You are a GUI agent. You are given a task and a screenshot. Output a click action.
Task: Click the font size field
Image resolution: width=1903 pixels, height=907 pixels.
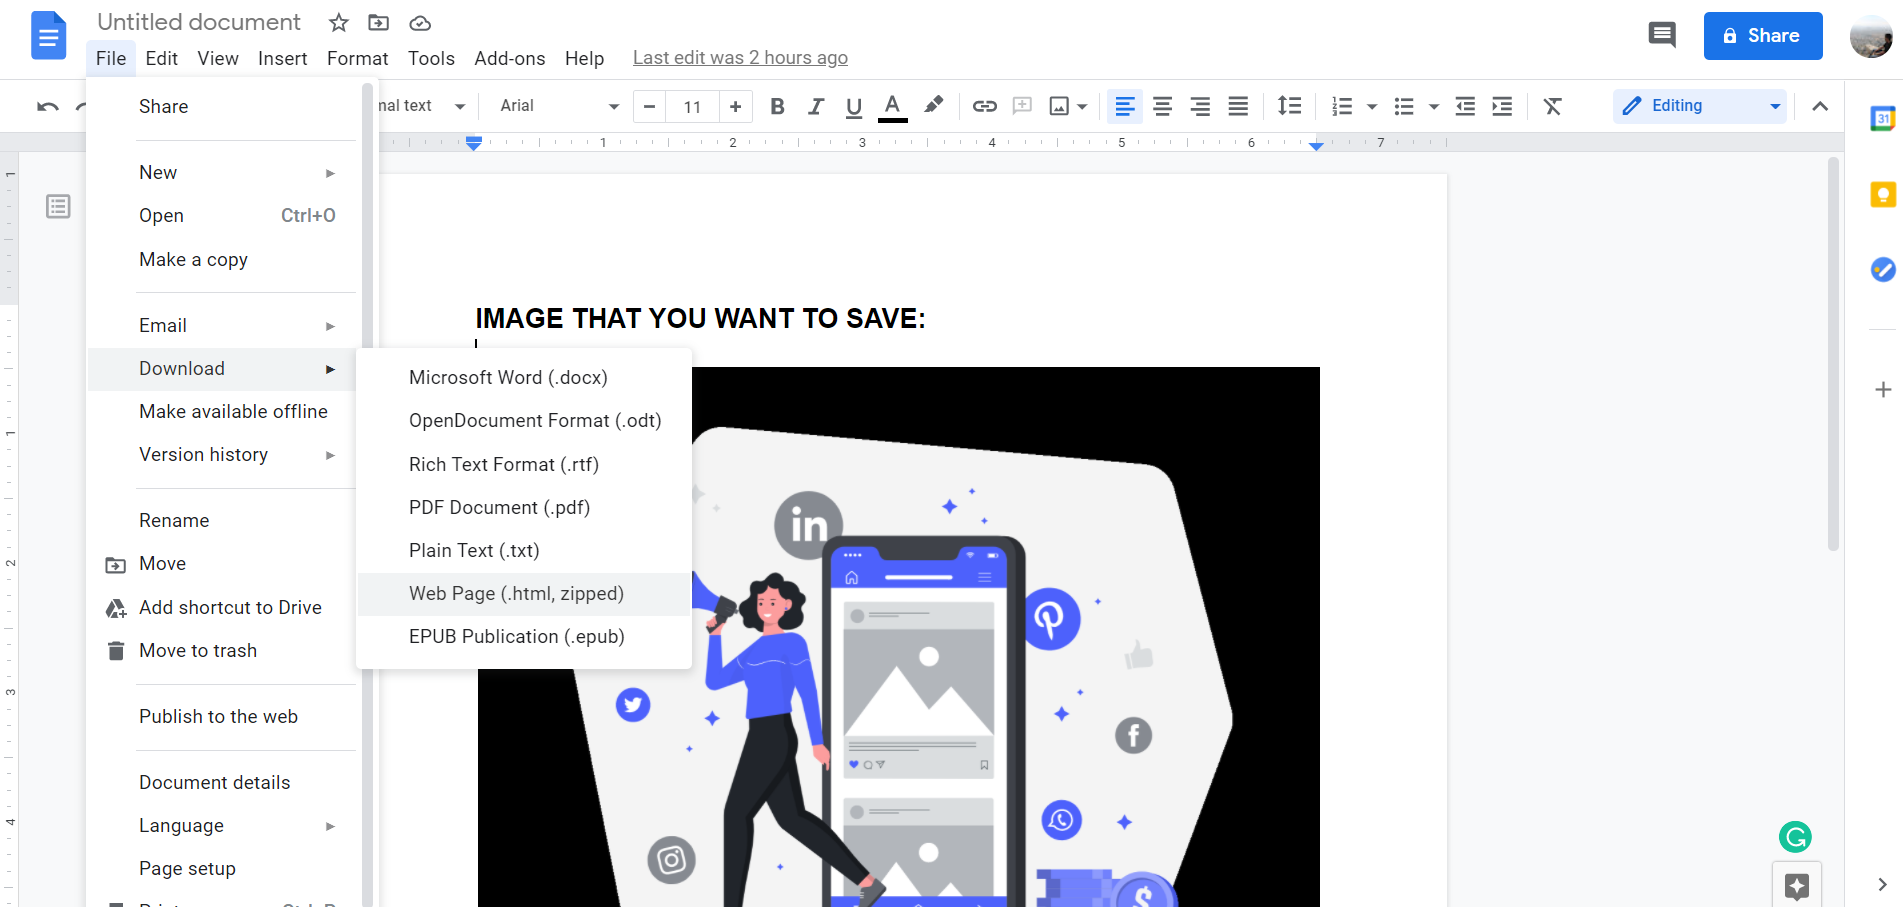(x=692, y=106)
